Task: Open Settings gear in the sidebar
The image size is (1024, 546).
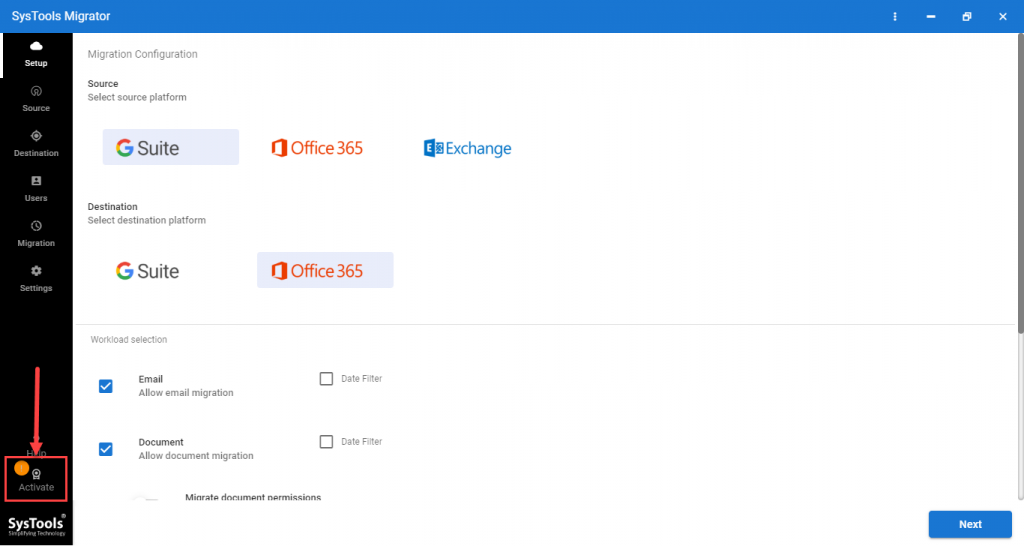Action: [x=36, y=272]
